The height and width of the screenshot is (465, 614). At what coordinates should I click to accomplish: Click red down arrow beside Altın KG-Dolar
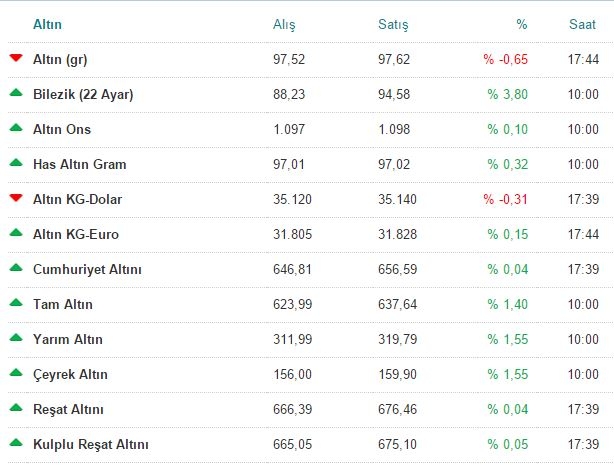pyautogui.click(x=16, y=198)
